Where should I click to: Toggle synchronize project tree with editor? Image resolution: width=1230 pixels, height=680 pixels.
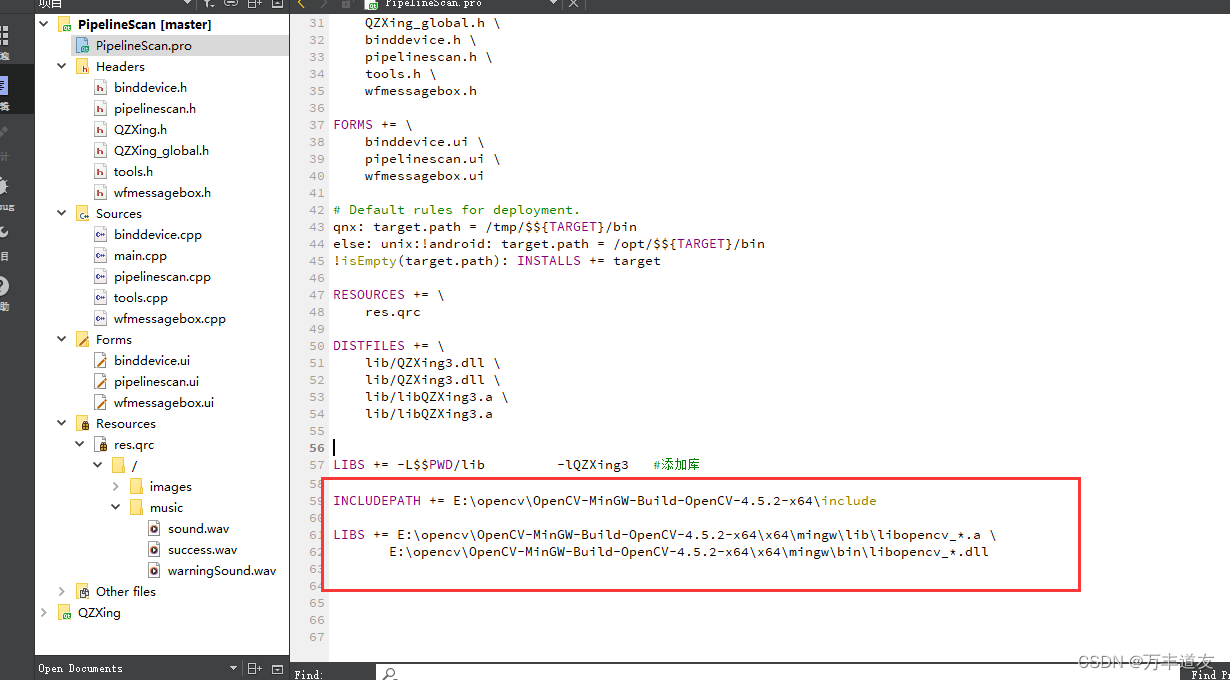click(x=231, y=4)
